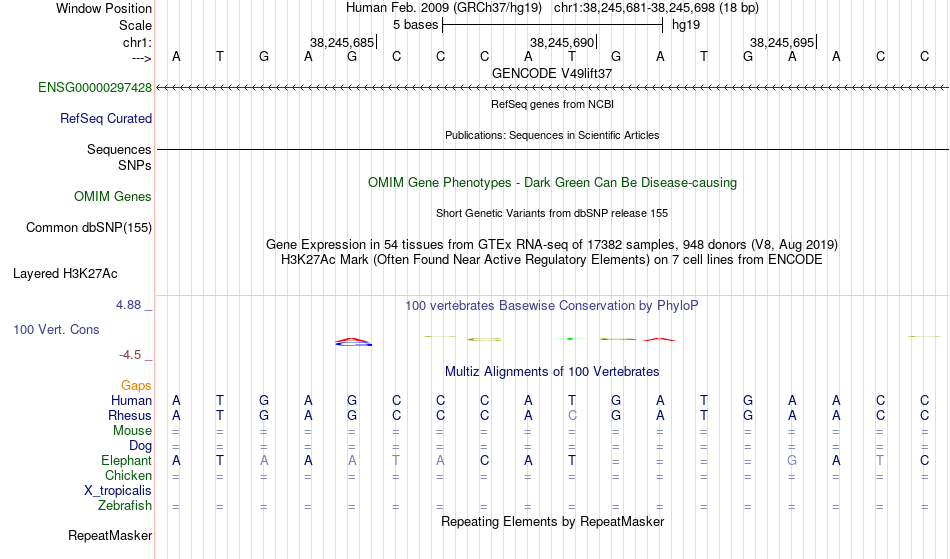Screen dimensions: 950x559
Task: Click the chr1: ruler label
Action: (x=138, y=42)
